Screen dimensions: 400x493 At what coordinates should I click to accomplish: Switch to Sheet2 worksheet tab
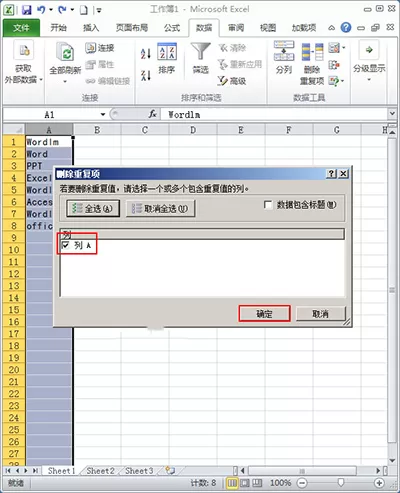coord(100,471)
